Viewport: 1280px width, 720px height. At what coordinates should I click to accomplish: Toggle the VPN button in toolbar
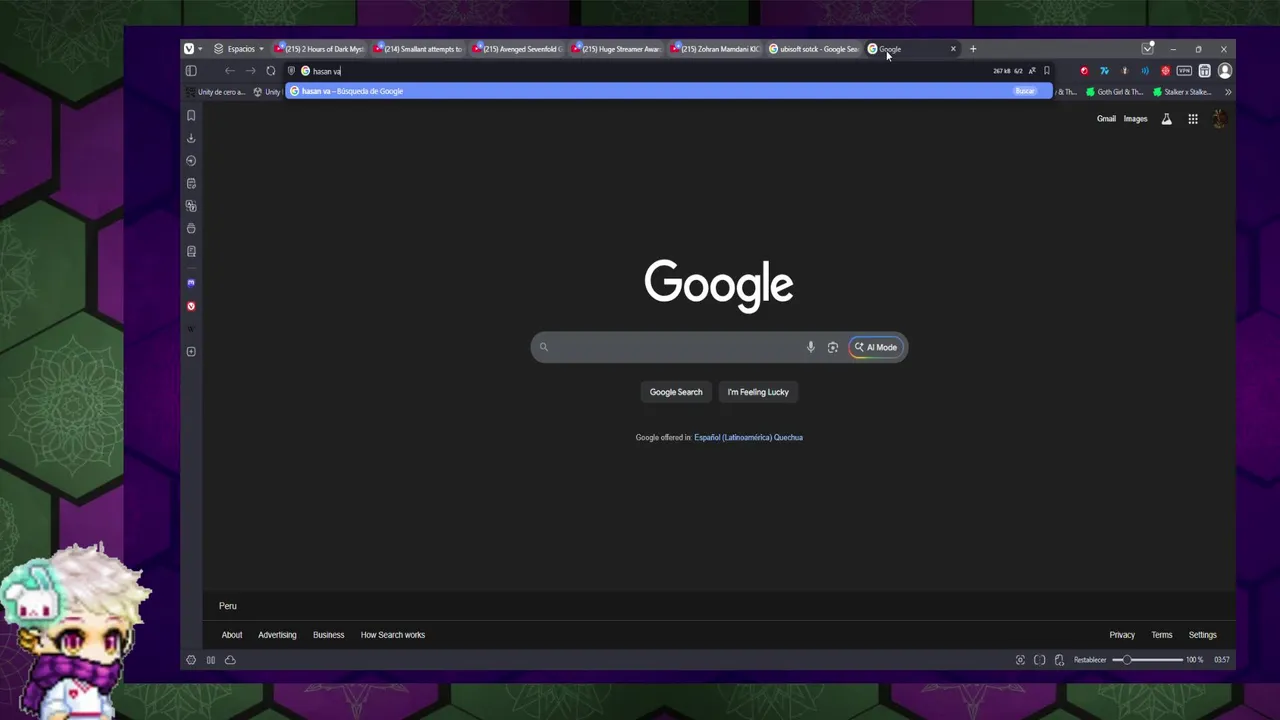pos(1184,71)
